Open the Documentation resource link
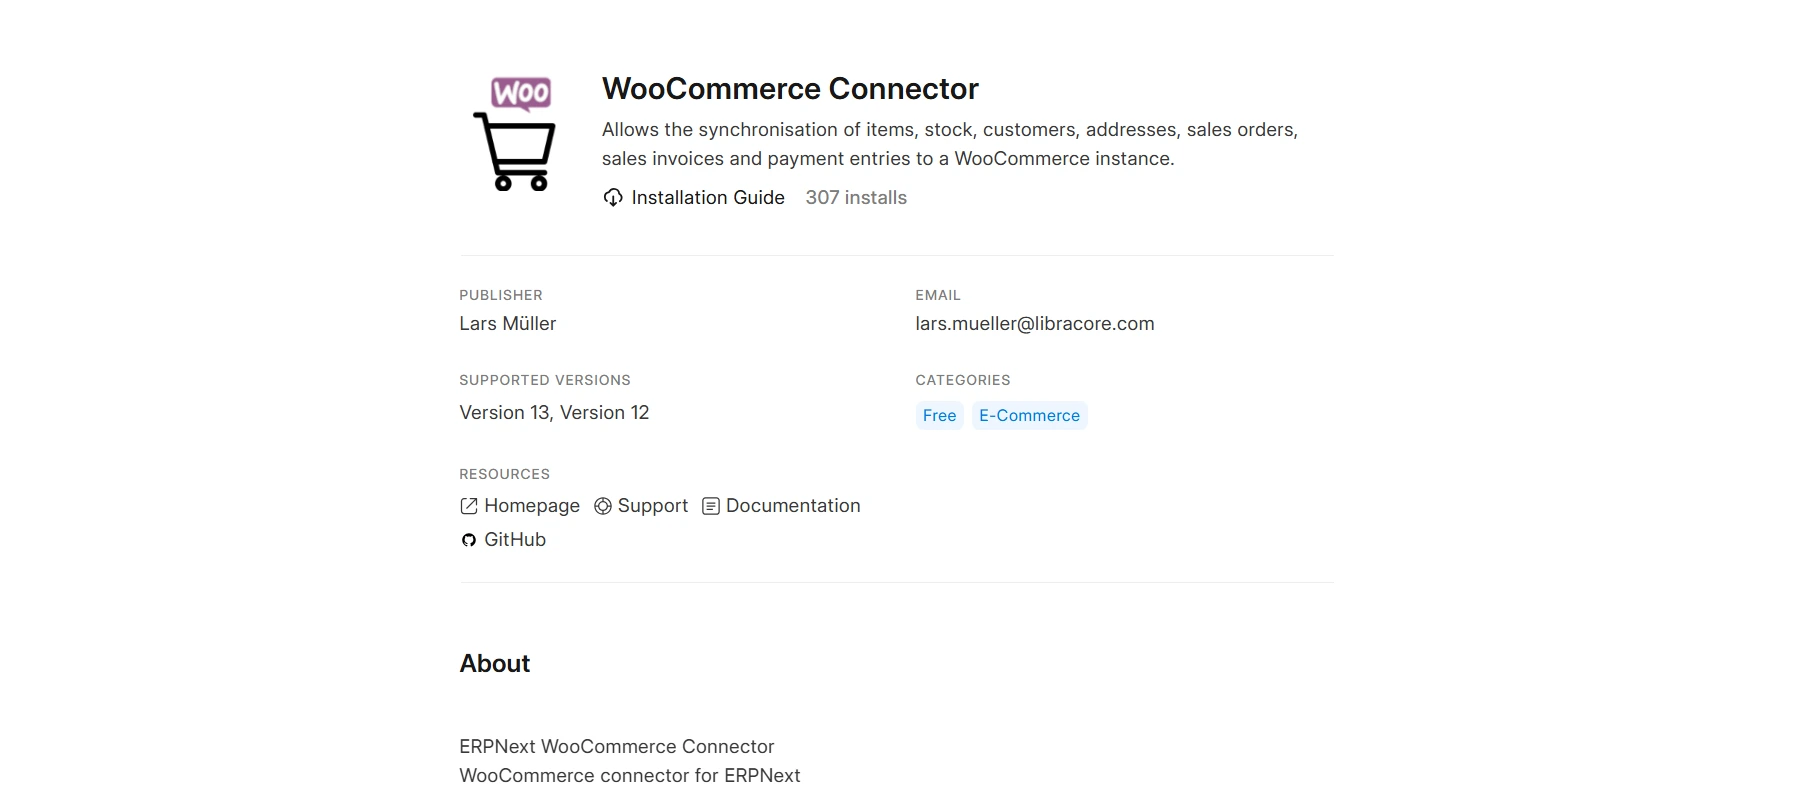The width and height of the screenshot is (1801, 794). click(792, 506)
